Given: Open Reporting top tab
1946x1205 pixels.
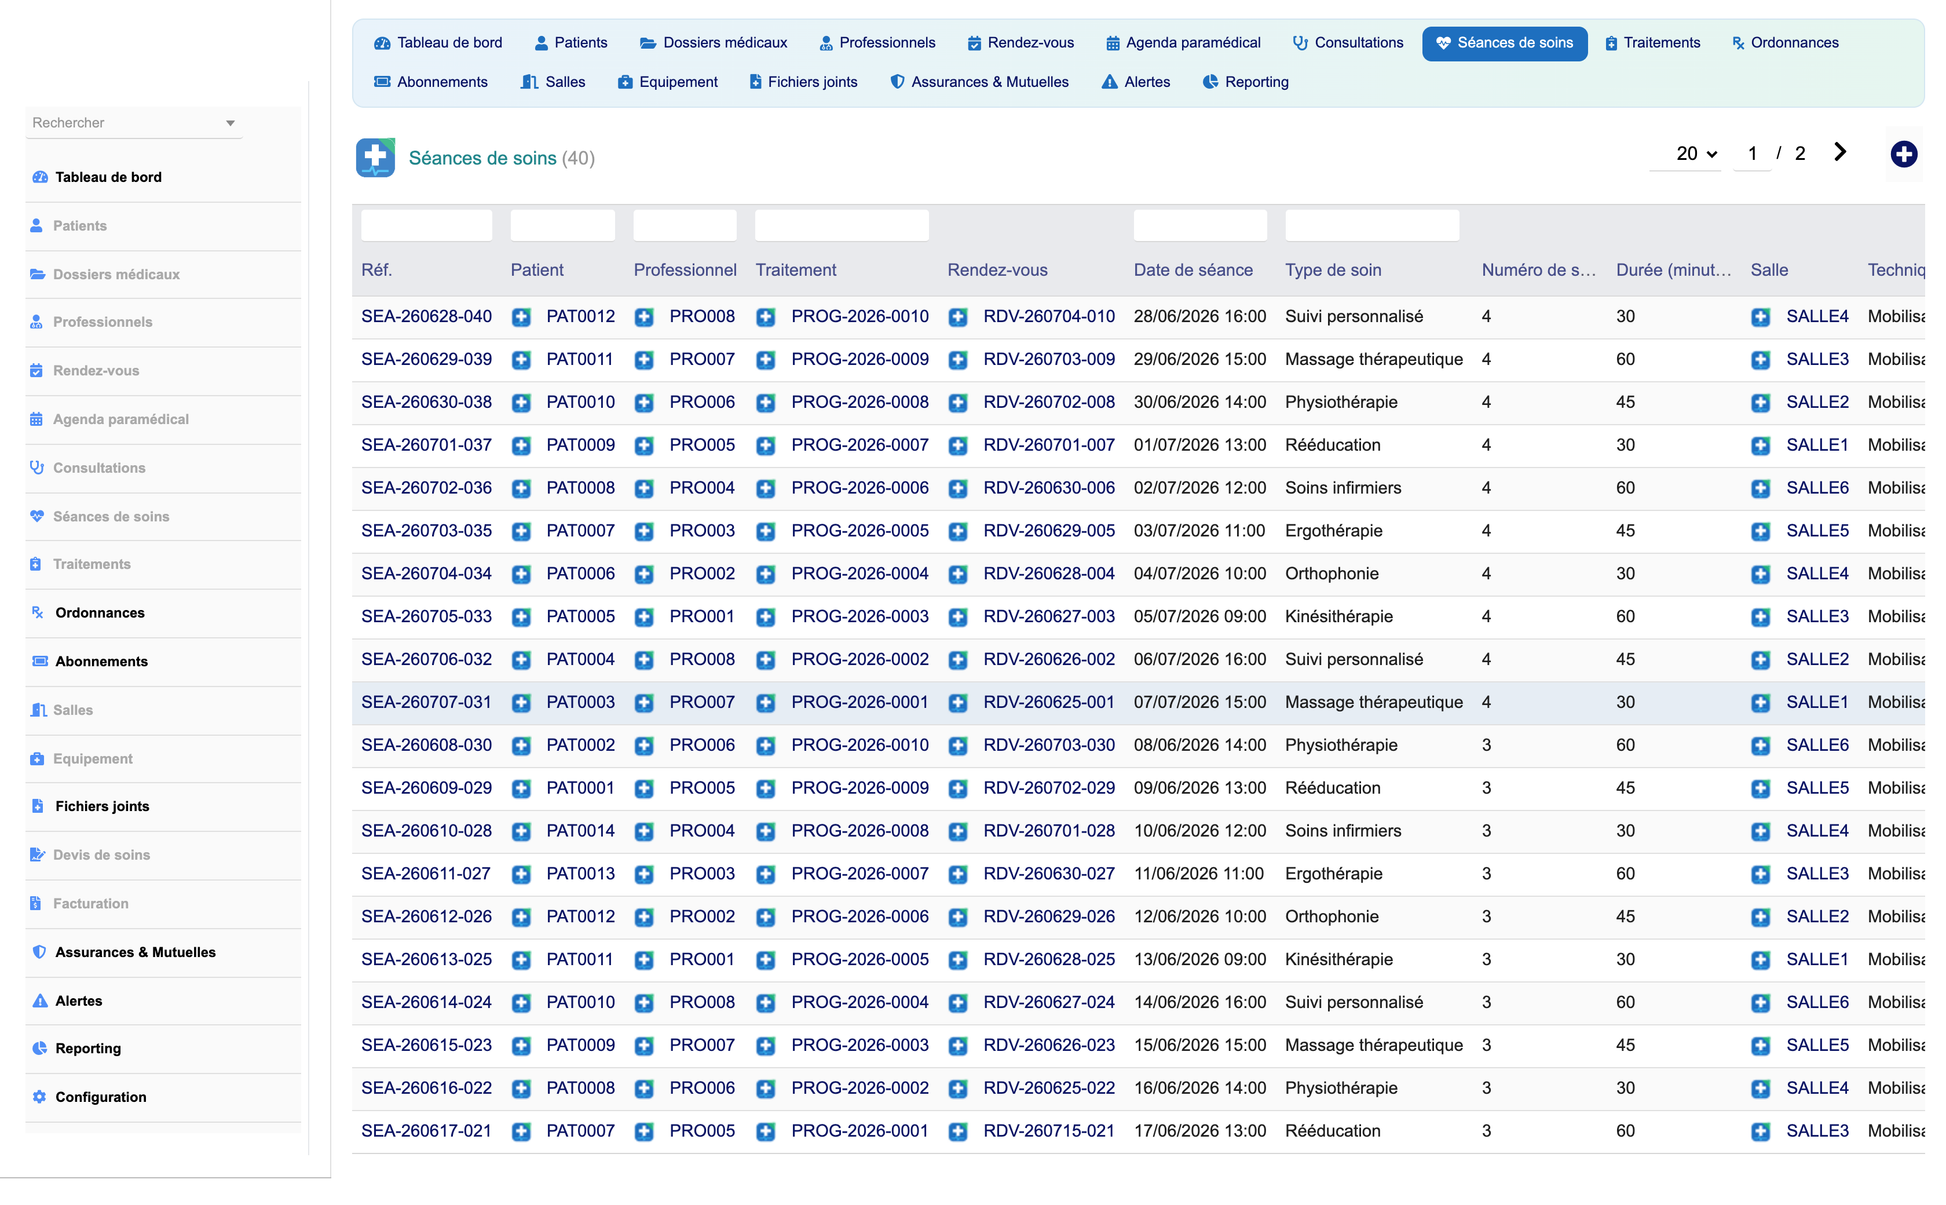Looking at the screenshot, I should [x=1245, y=82].
